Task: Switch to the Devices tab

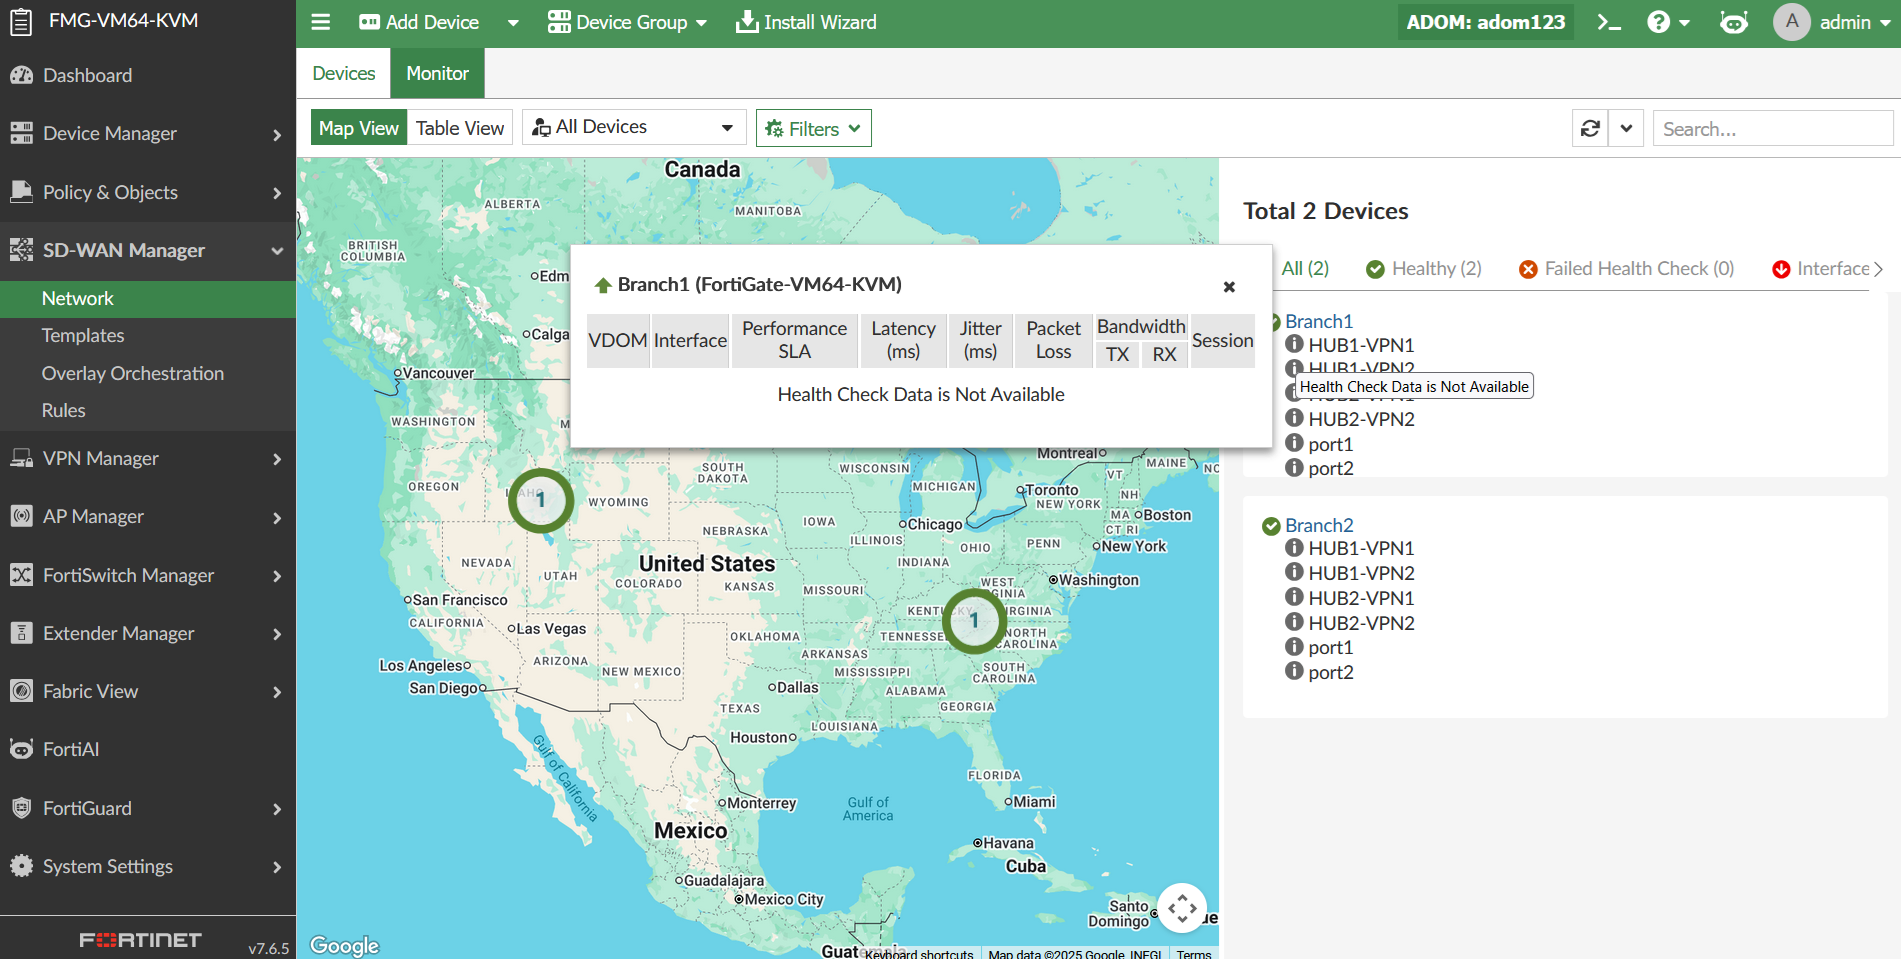Action: tap(343, 73)
